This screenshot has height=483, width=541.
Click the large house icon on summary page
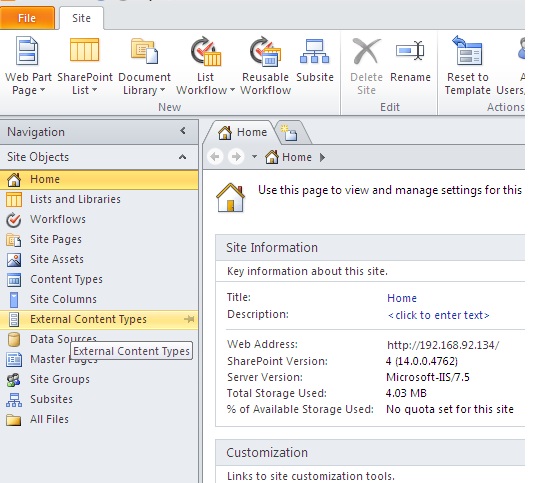(230, 198)
